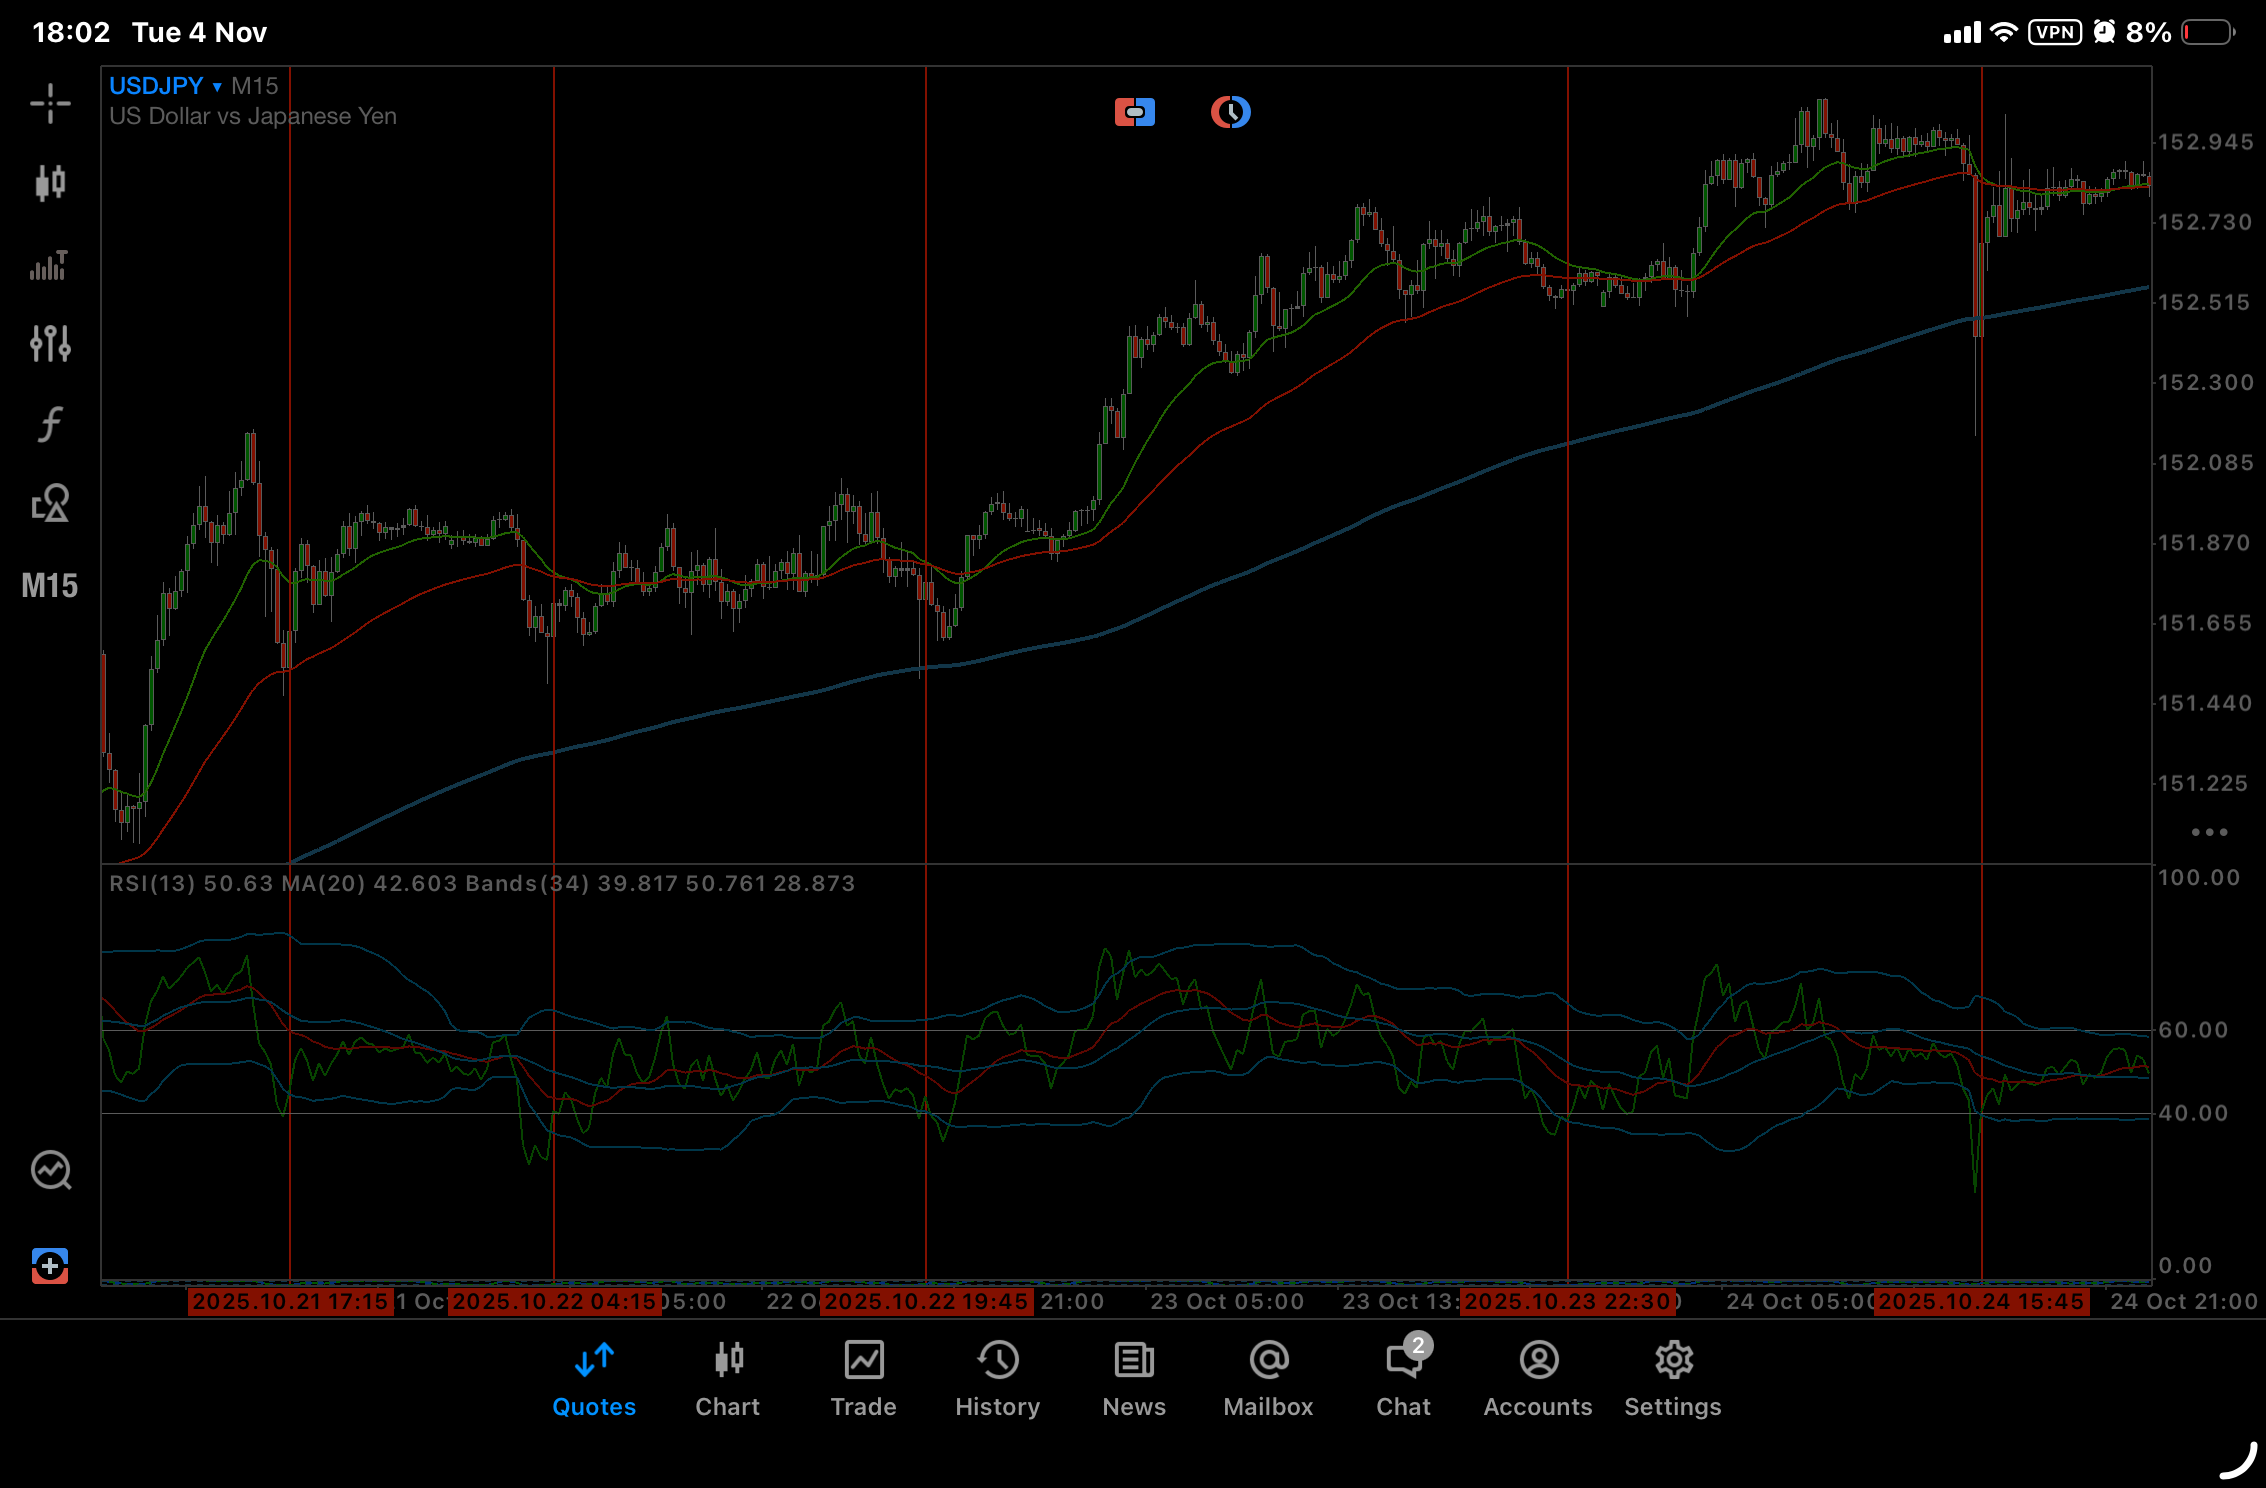
Task: Tap the red-blue plus icon
Action: coord(50,1265)
